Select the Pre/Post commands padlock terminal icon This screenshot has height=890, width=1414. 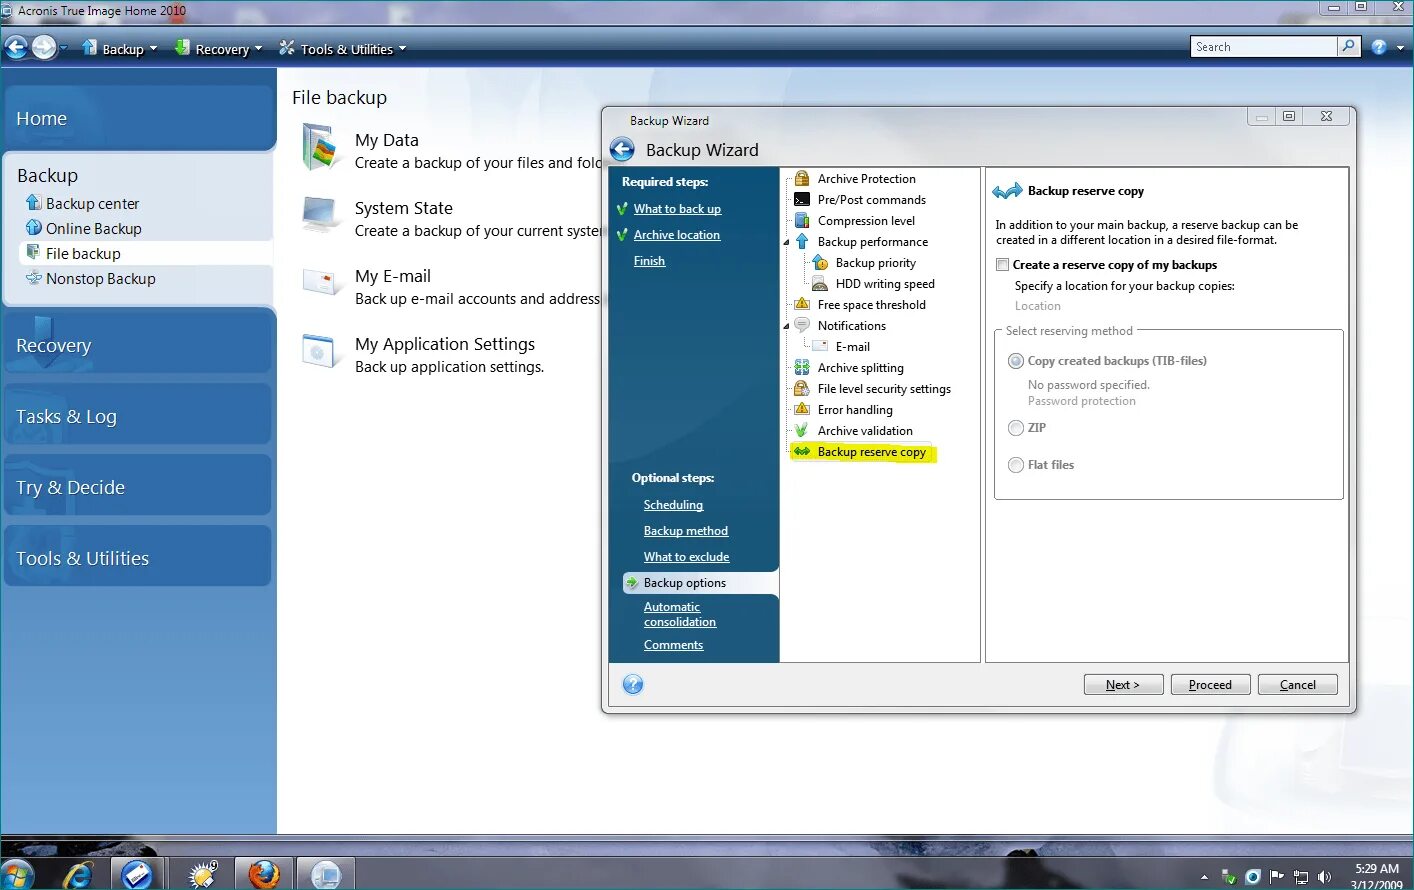pos(803,199)
